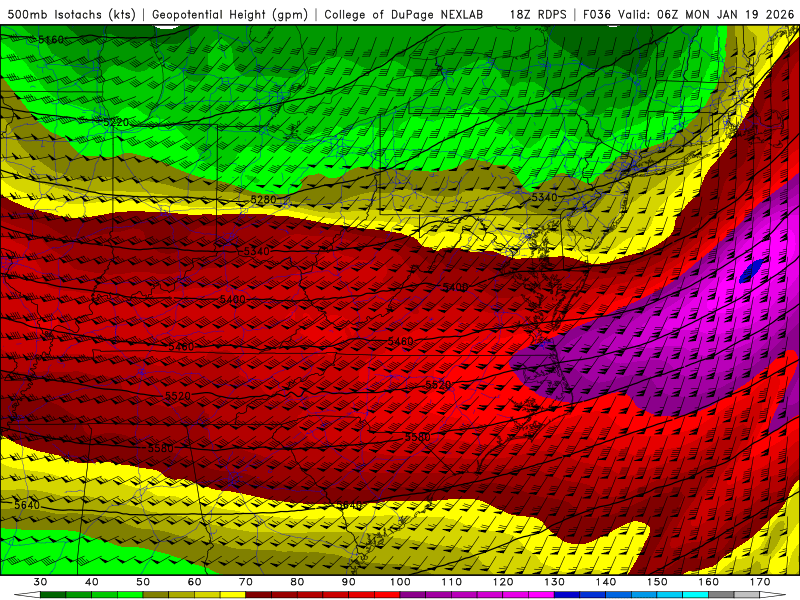Screen dimensions: 800x600
Task: Click the colorbar scale number 130
Action: point(554,582)
